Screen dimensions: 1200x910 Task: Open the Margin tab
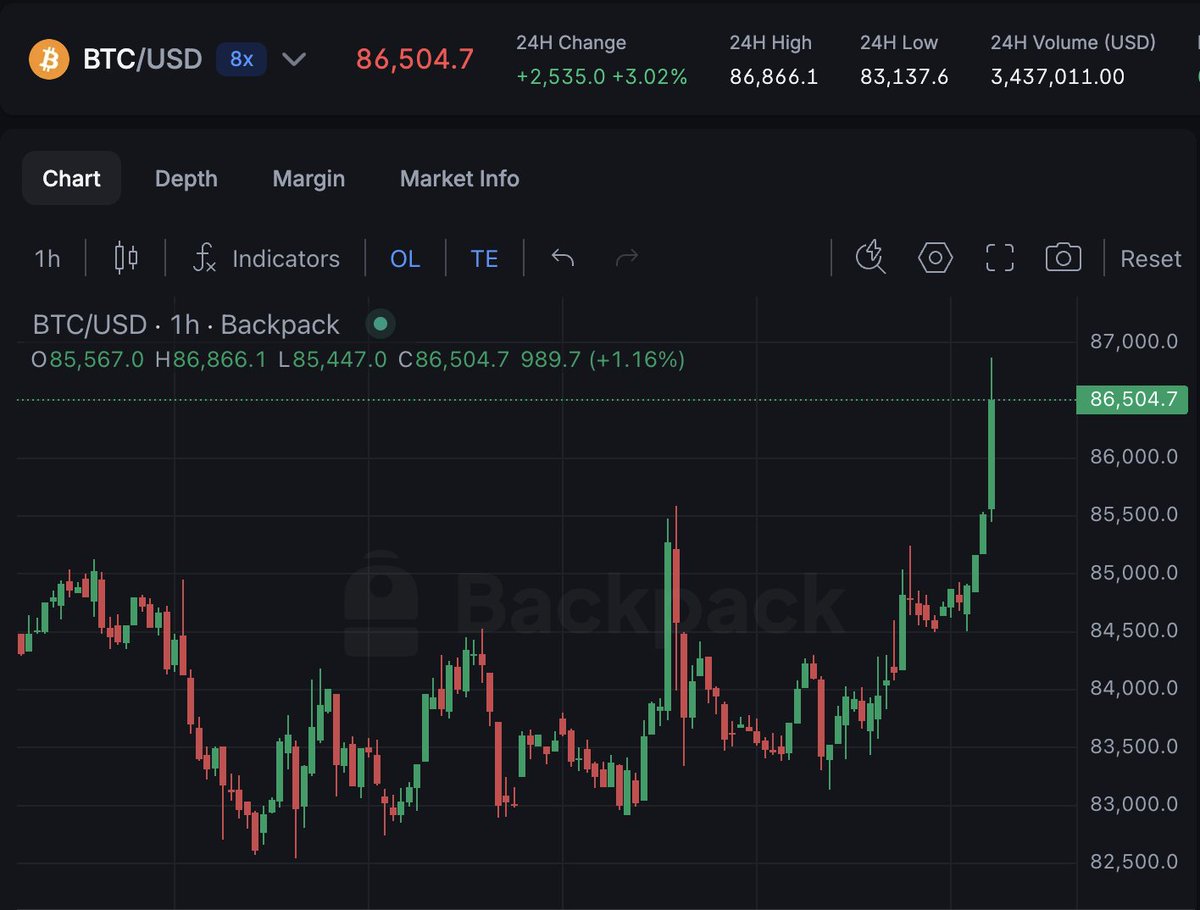pyautogui.click(x=308, y=178)
